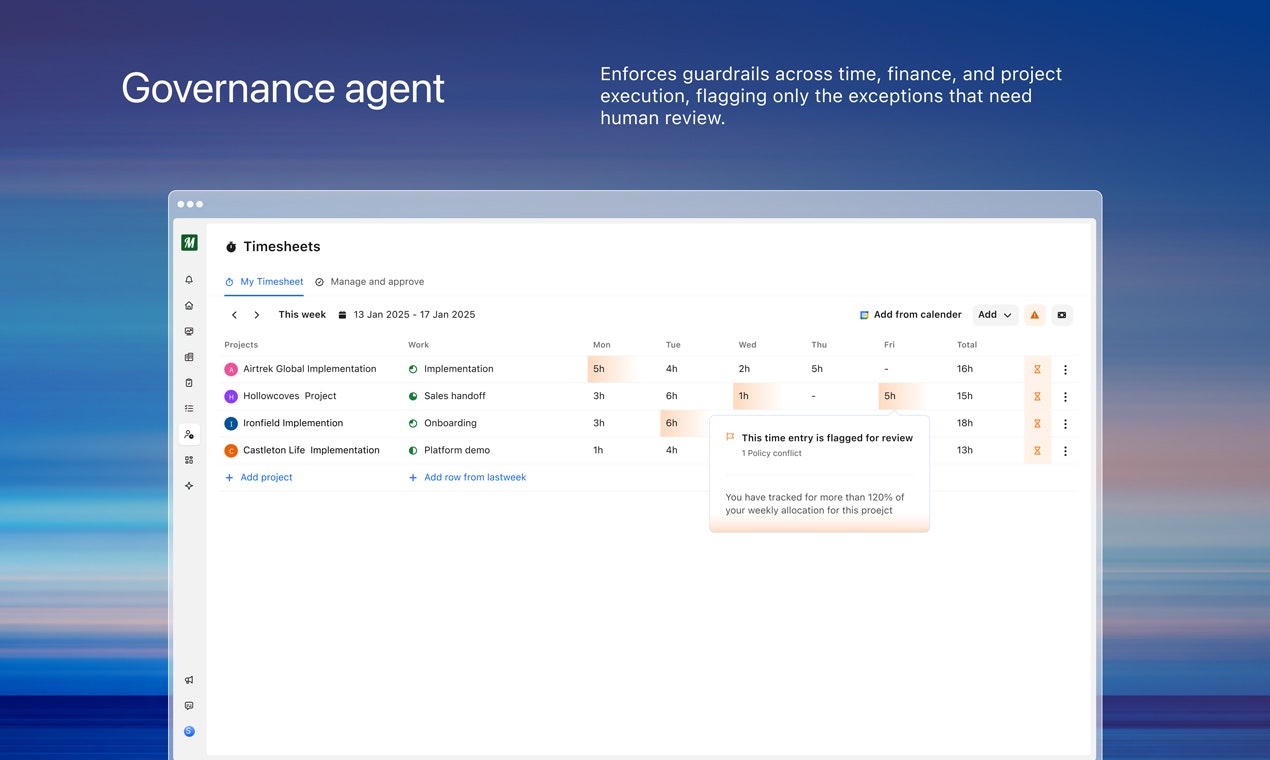Screen dimensions: 1270x760
Task: Open calendar icon by date range
Action: click(342, 315)
